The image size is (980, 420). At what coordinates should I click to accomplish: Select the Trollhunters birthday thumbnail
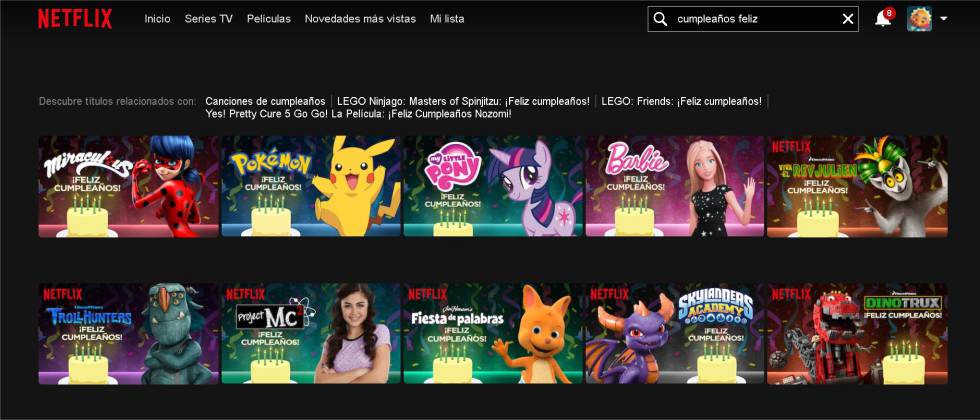click(129, 334)
